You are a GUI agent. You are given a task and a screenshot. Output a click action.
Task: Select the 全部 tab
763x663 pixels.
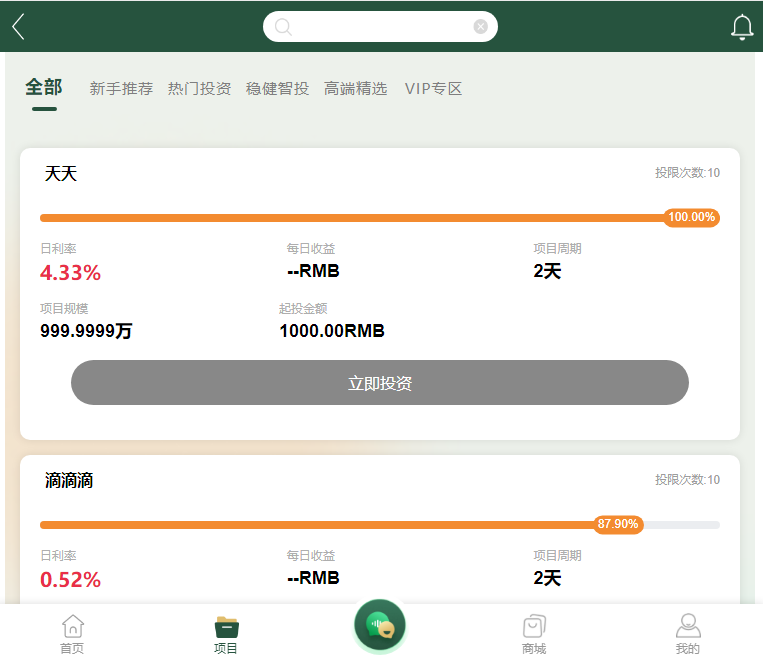point(44,88)
